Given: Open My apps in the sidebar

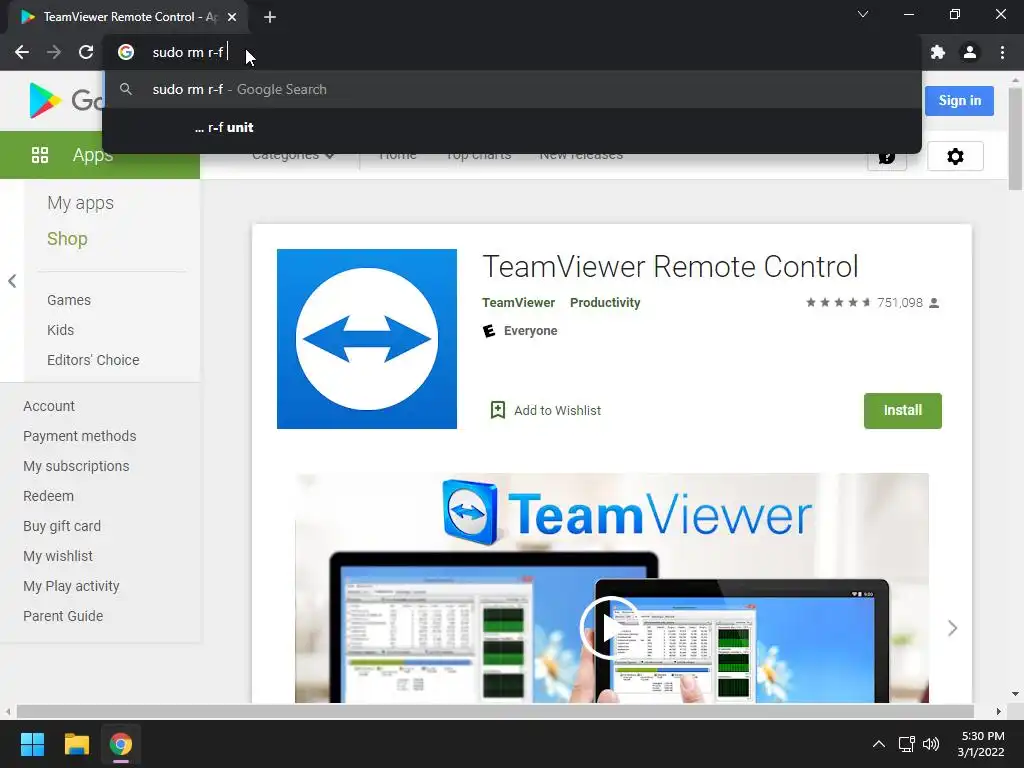Looking at the screenshot, I should click(80, 203).
